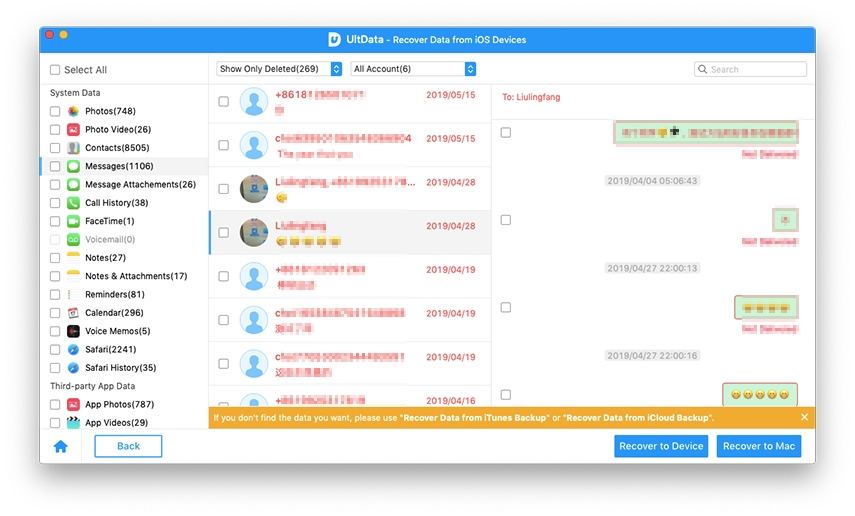Click the emoji message bubble at bottom

click(760, 394)
